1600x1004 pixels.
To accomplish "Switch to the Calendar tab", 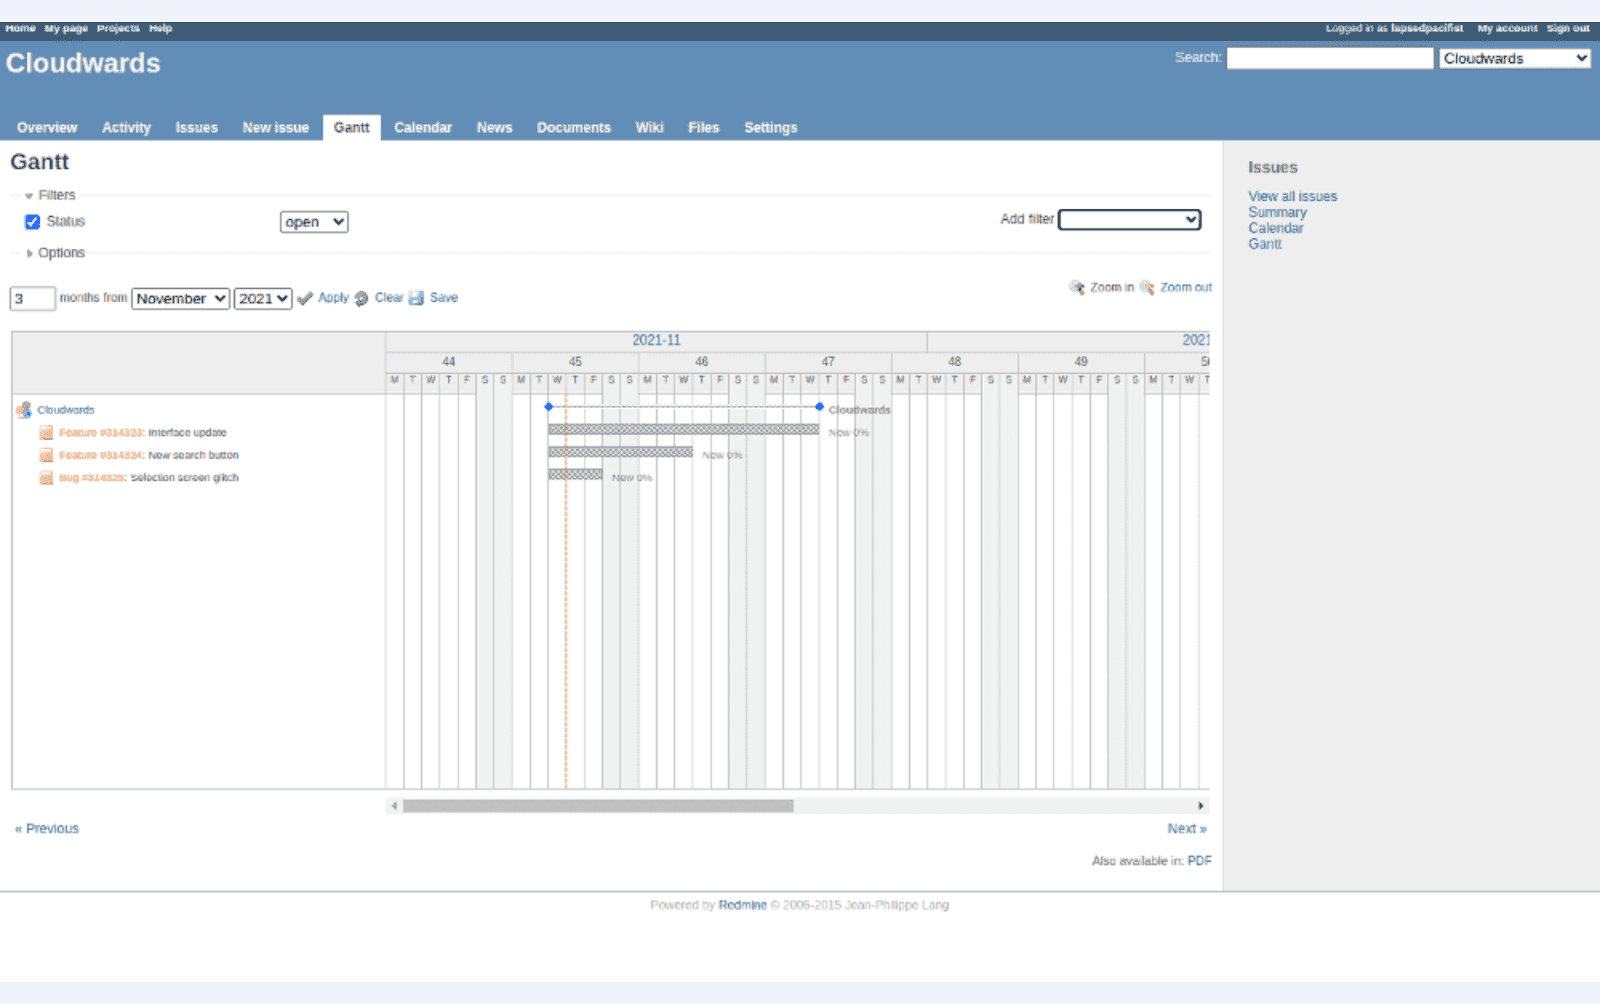I will (x=423, y=127).
